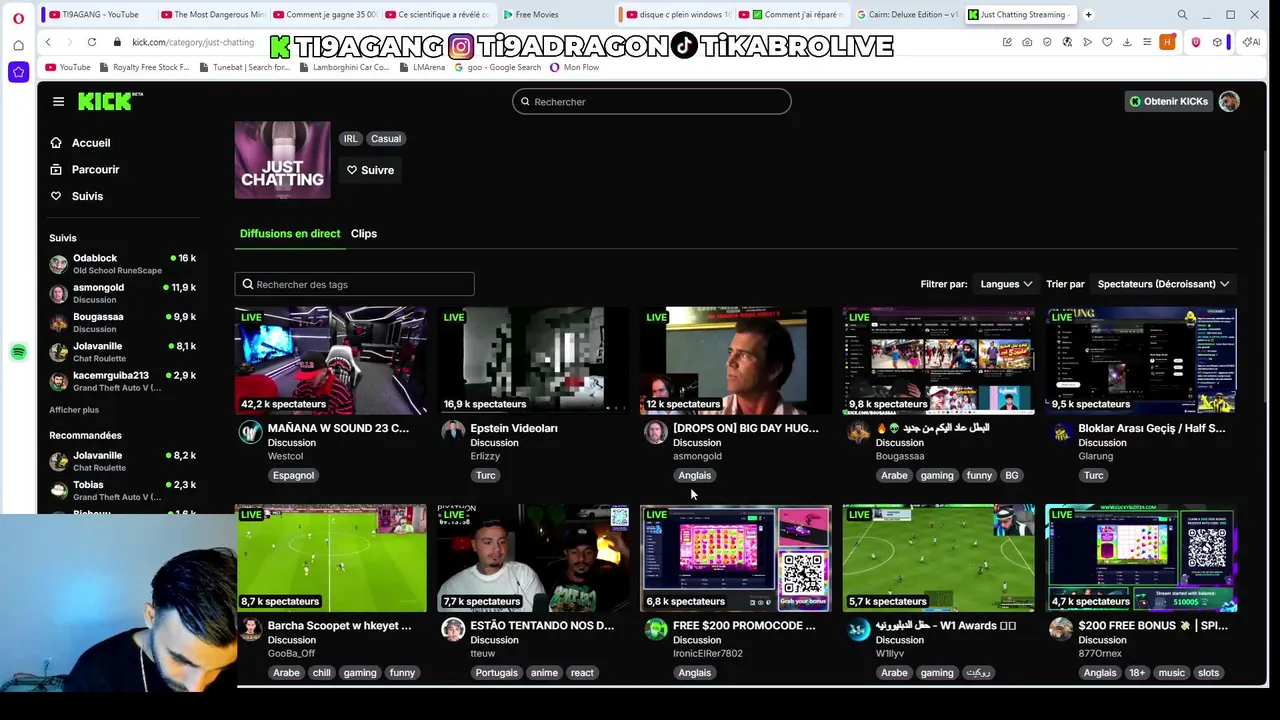Click the Obtenir KICKs button

pyautogui.click(x=1168, y=101)
